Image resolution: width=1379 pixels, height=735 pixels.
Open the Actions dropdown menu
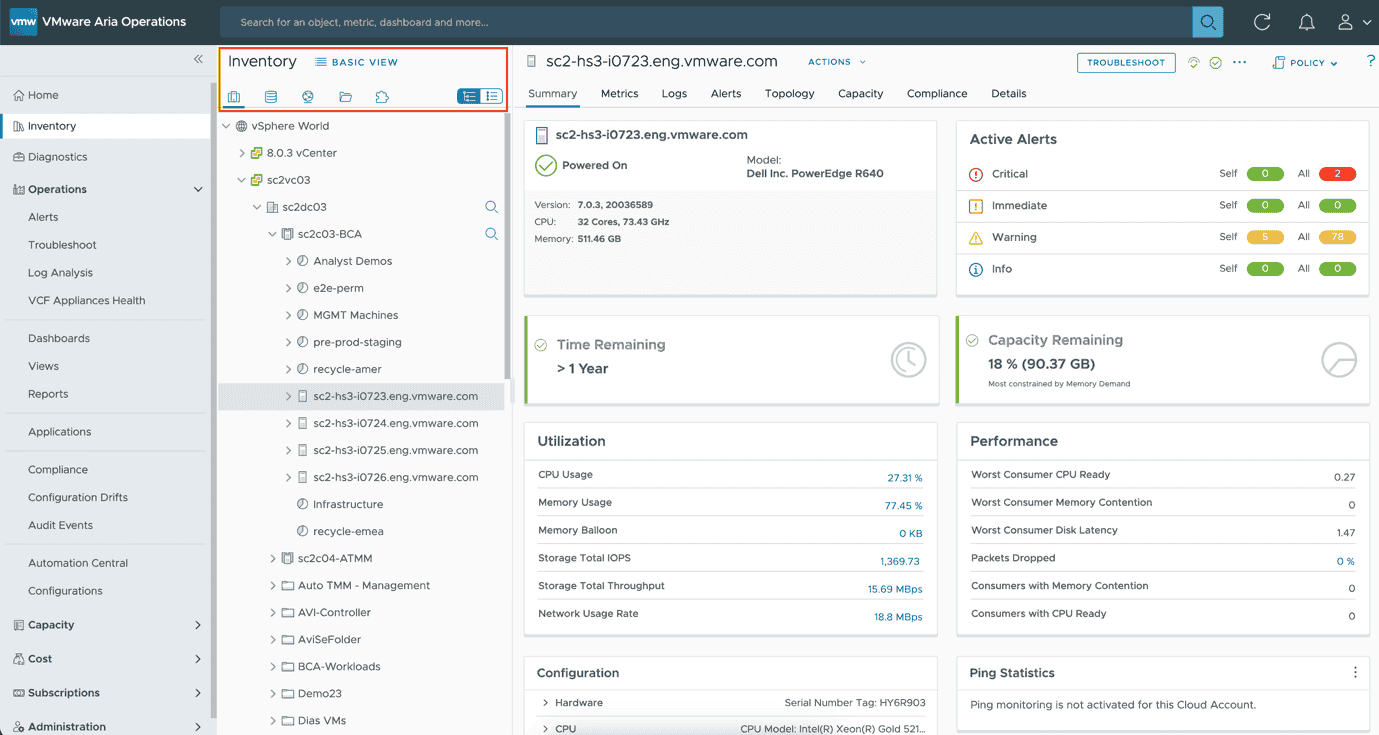click(836, 62)
